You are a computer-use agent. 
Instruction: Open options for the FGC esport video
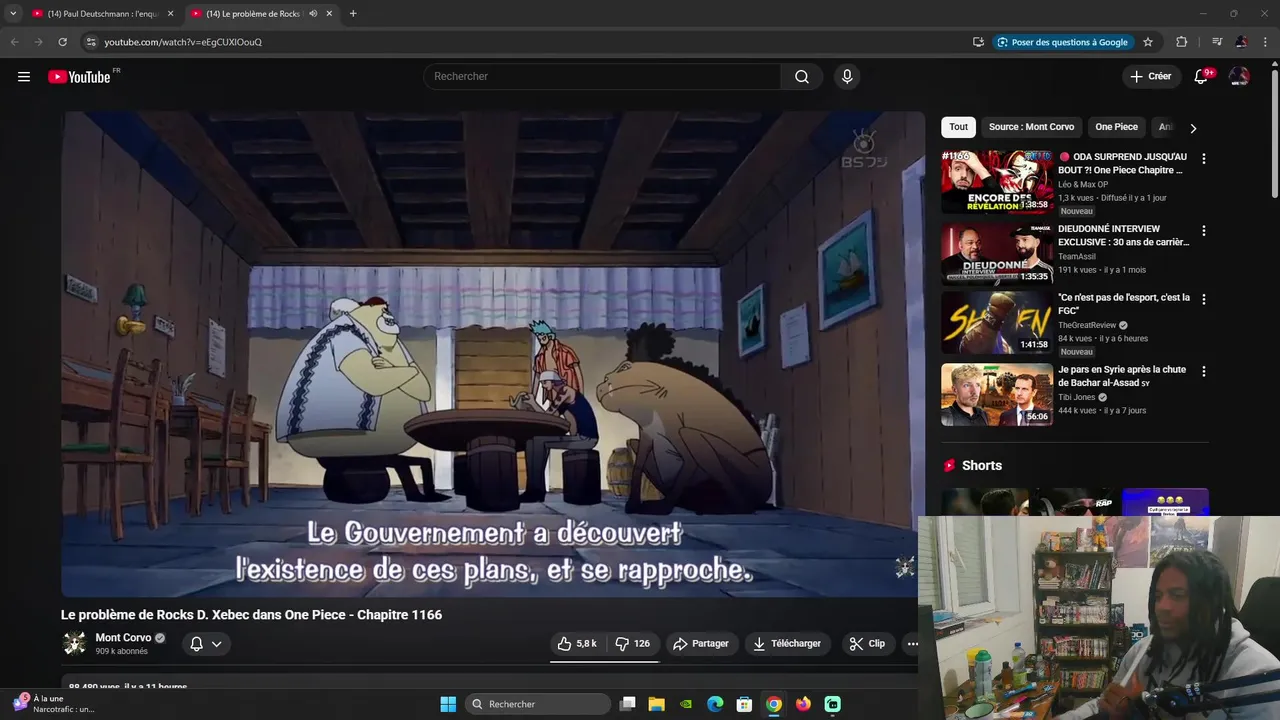tap(1203, 299)
